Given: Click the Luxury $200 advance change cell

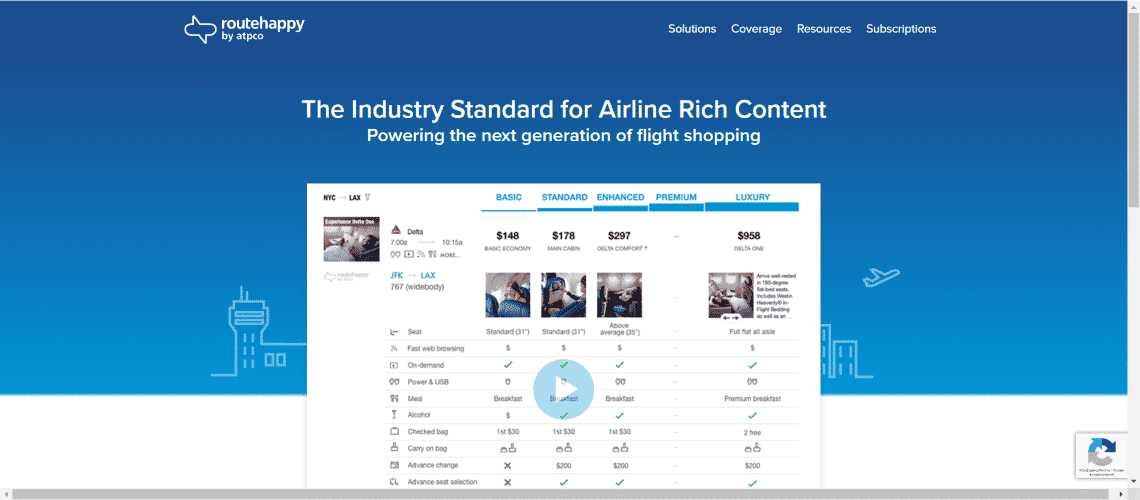Looking at the screenshot, I should pos(752,465).
